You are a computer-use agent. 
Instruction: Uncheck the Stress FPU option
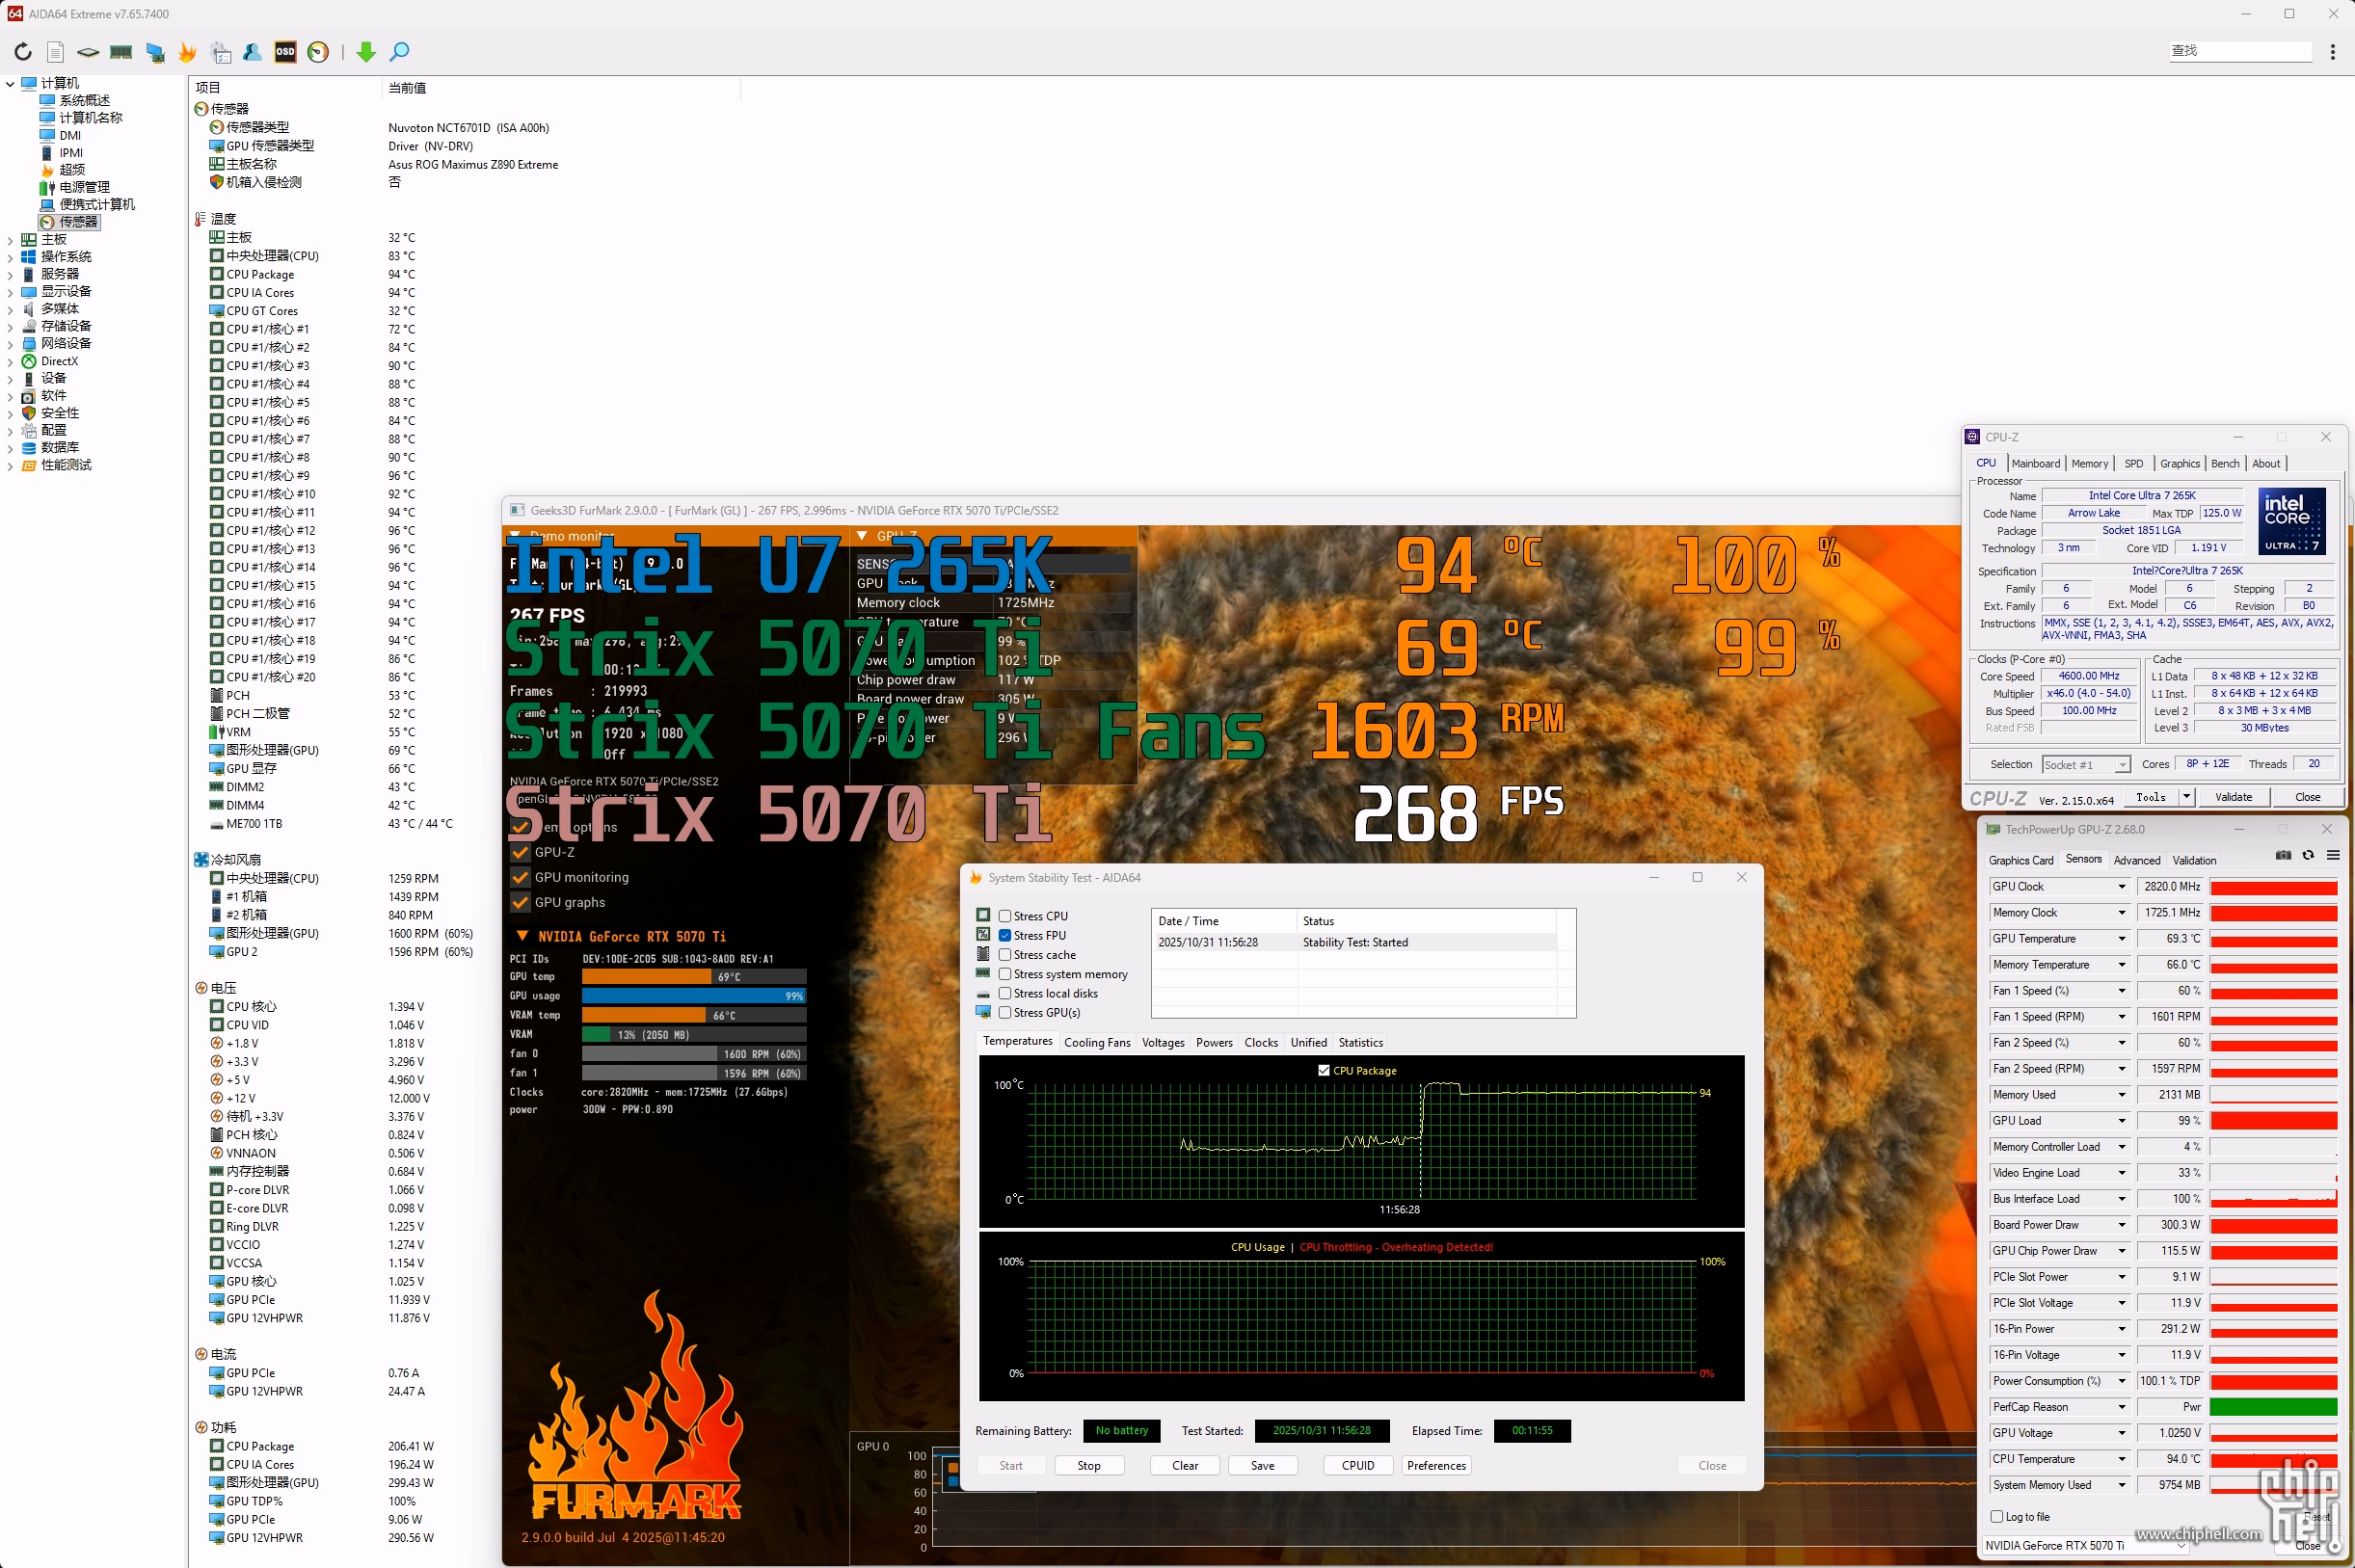point(1005,936)
